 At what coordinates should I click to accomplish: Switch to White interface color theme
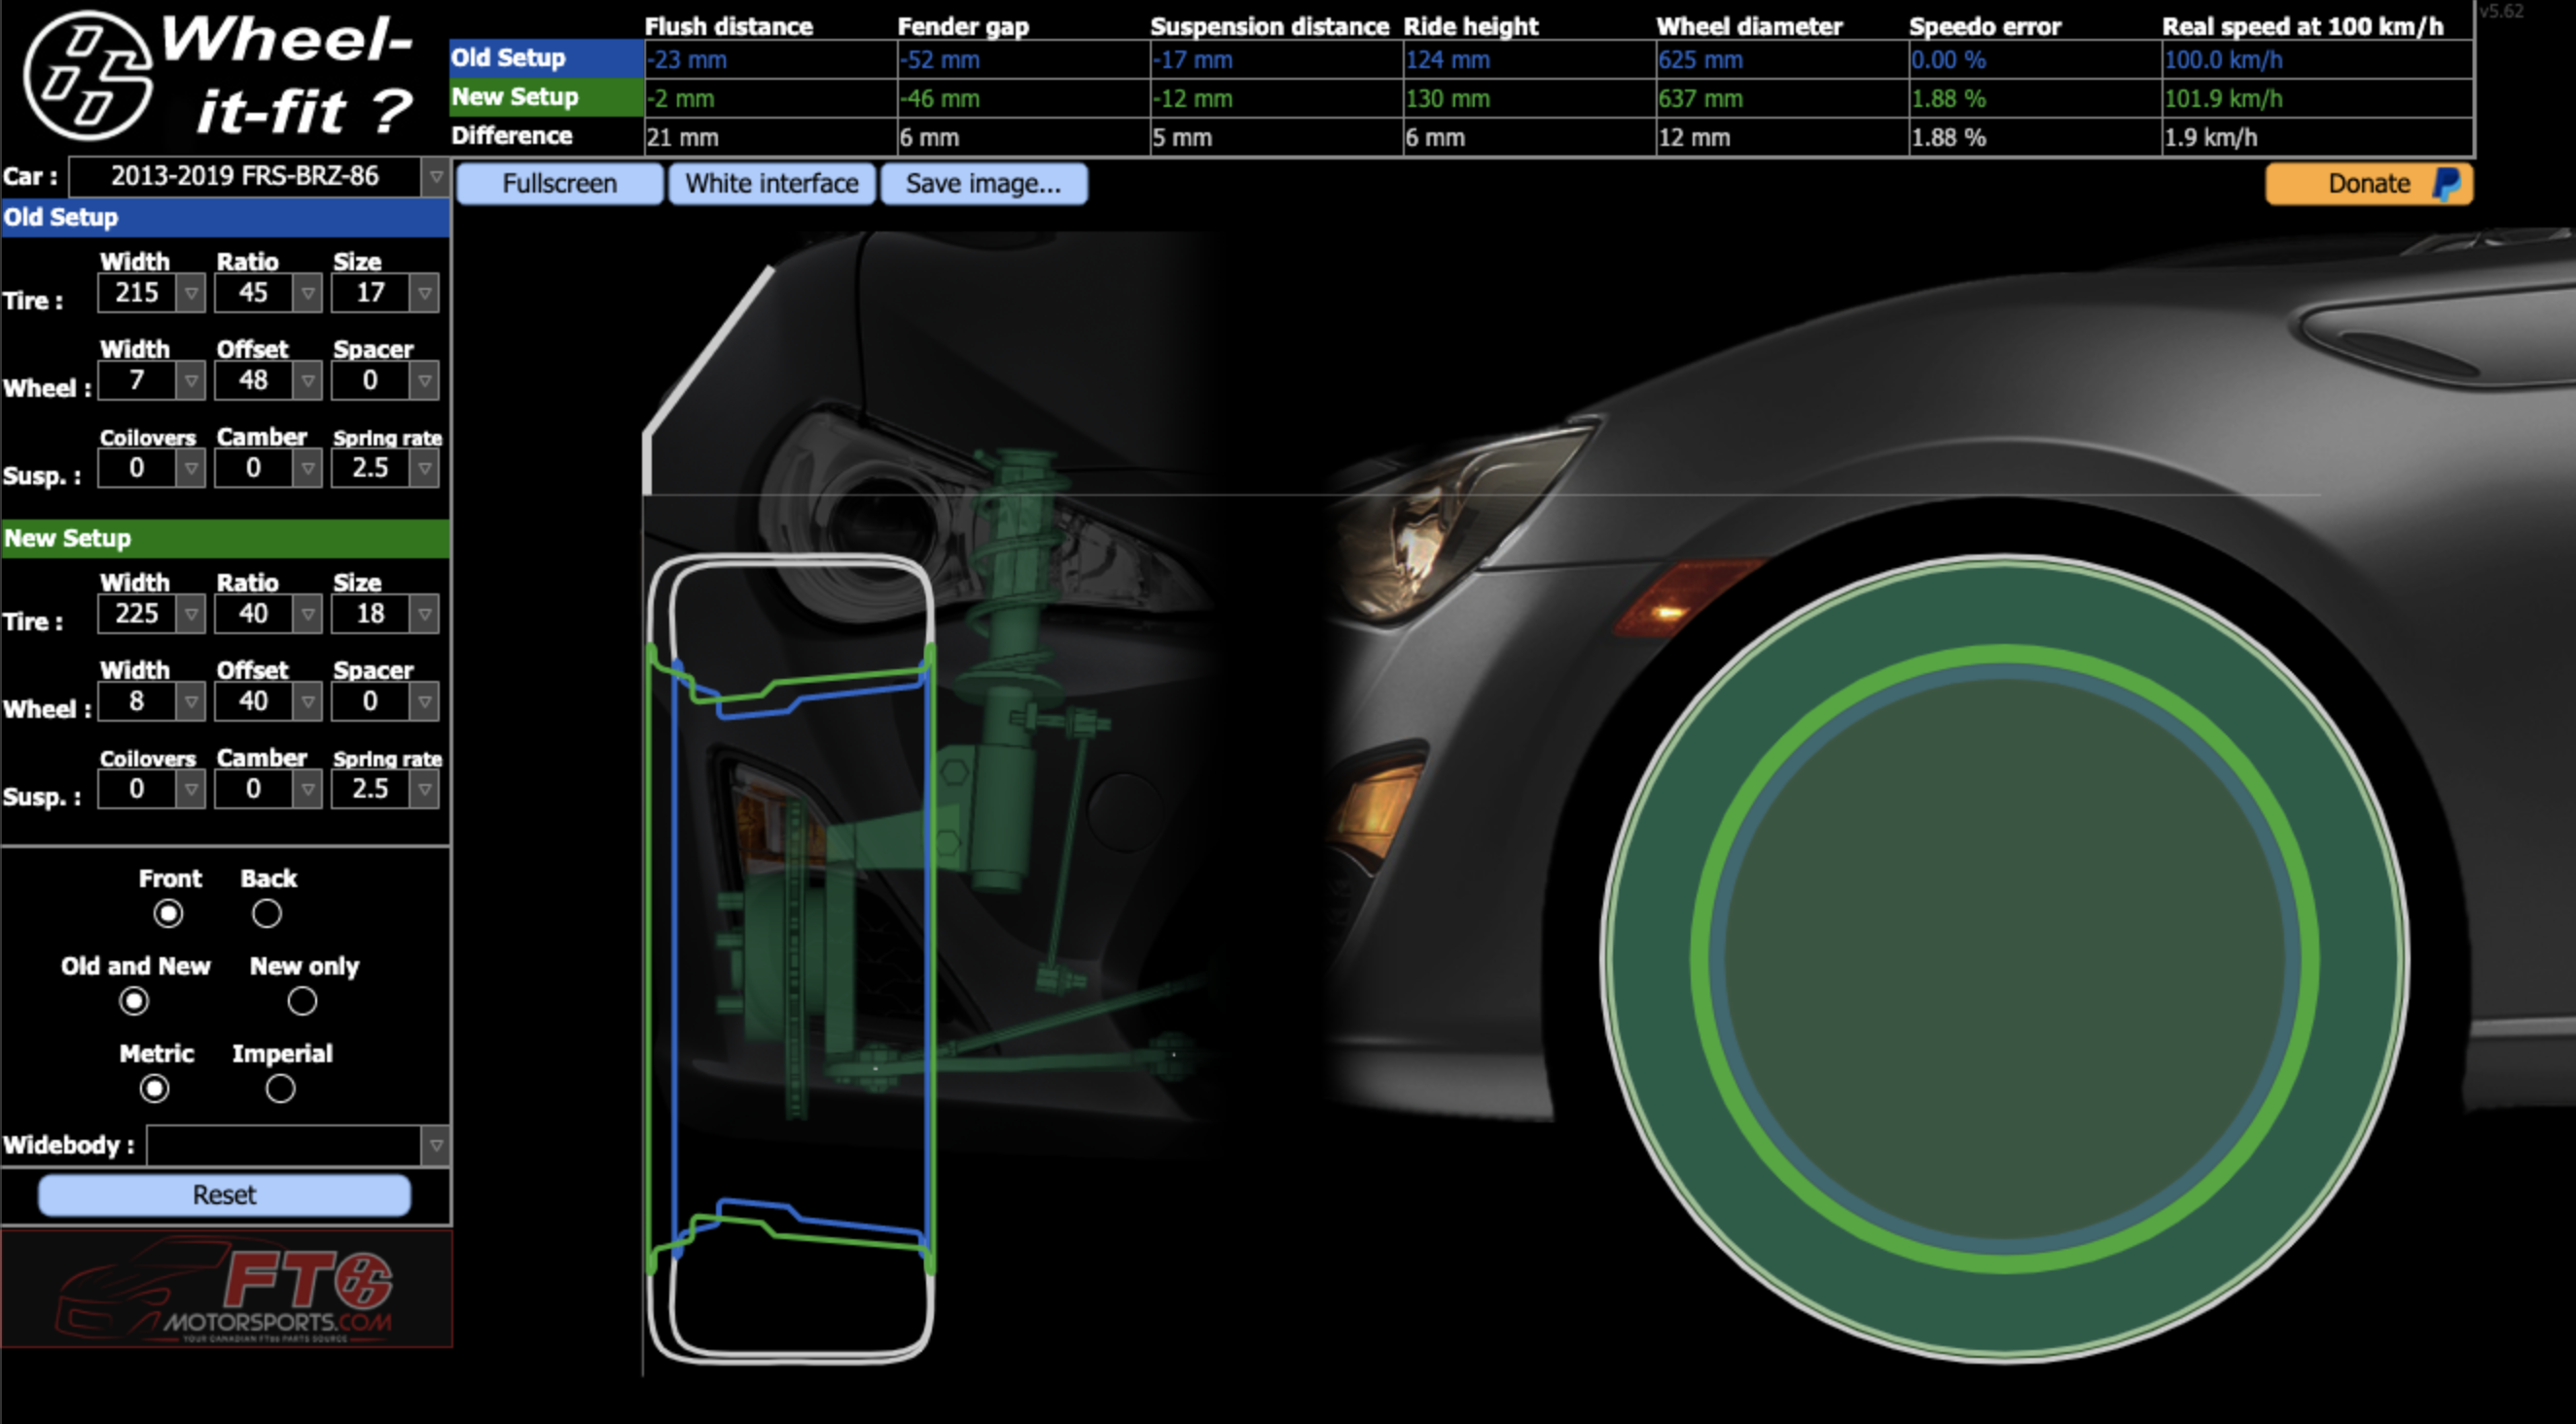771,184
